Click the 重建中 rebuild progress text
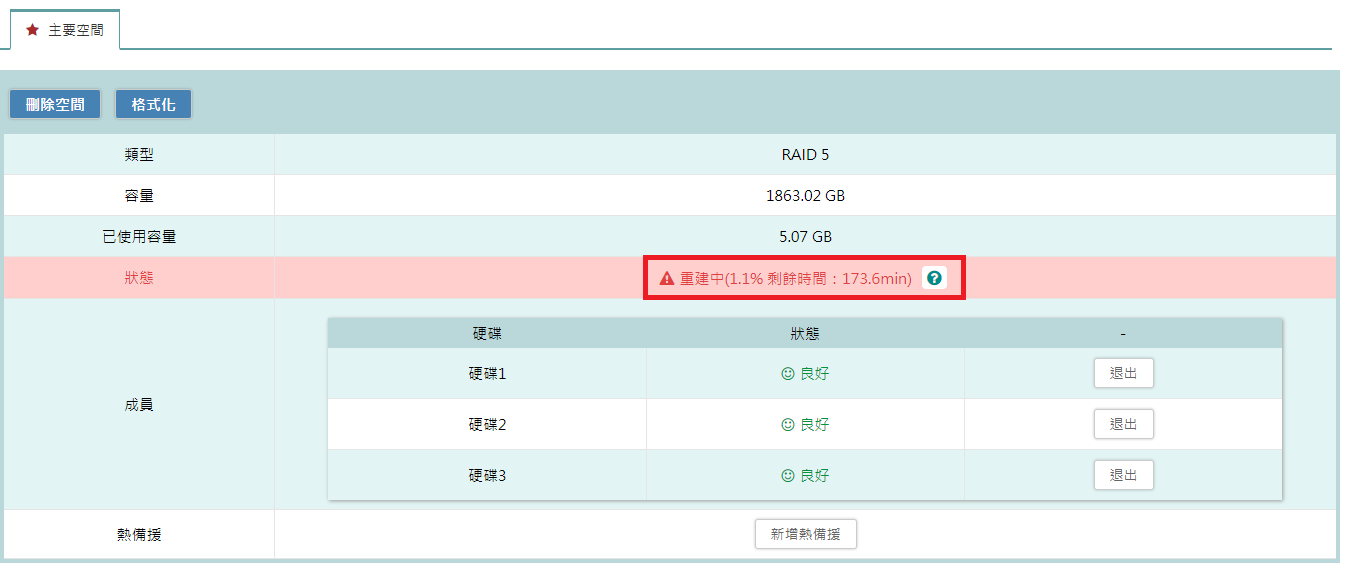The height and width of the screenshot is (575, 1352). point(795,279)
